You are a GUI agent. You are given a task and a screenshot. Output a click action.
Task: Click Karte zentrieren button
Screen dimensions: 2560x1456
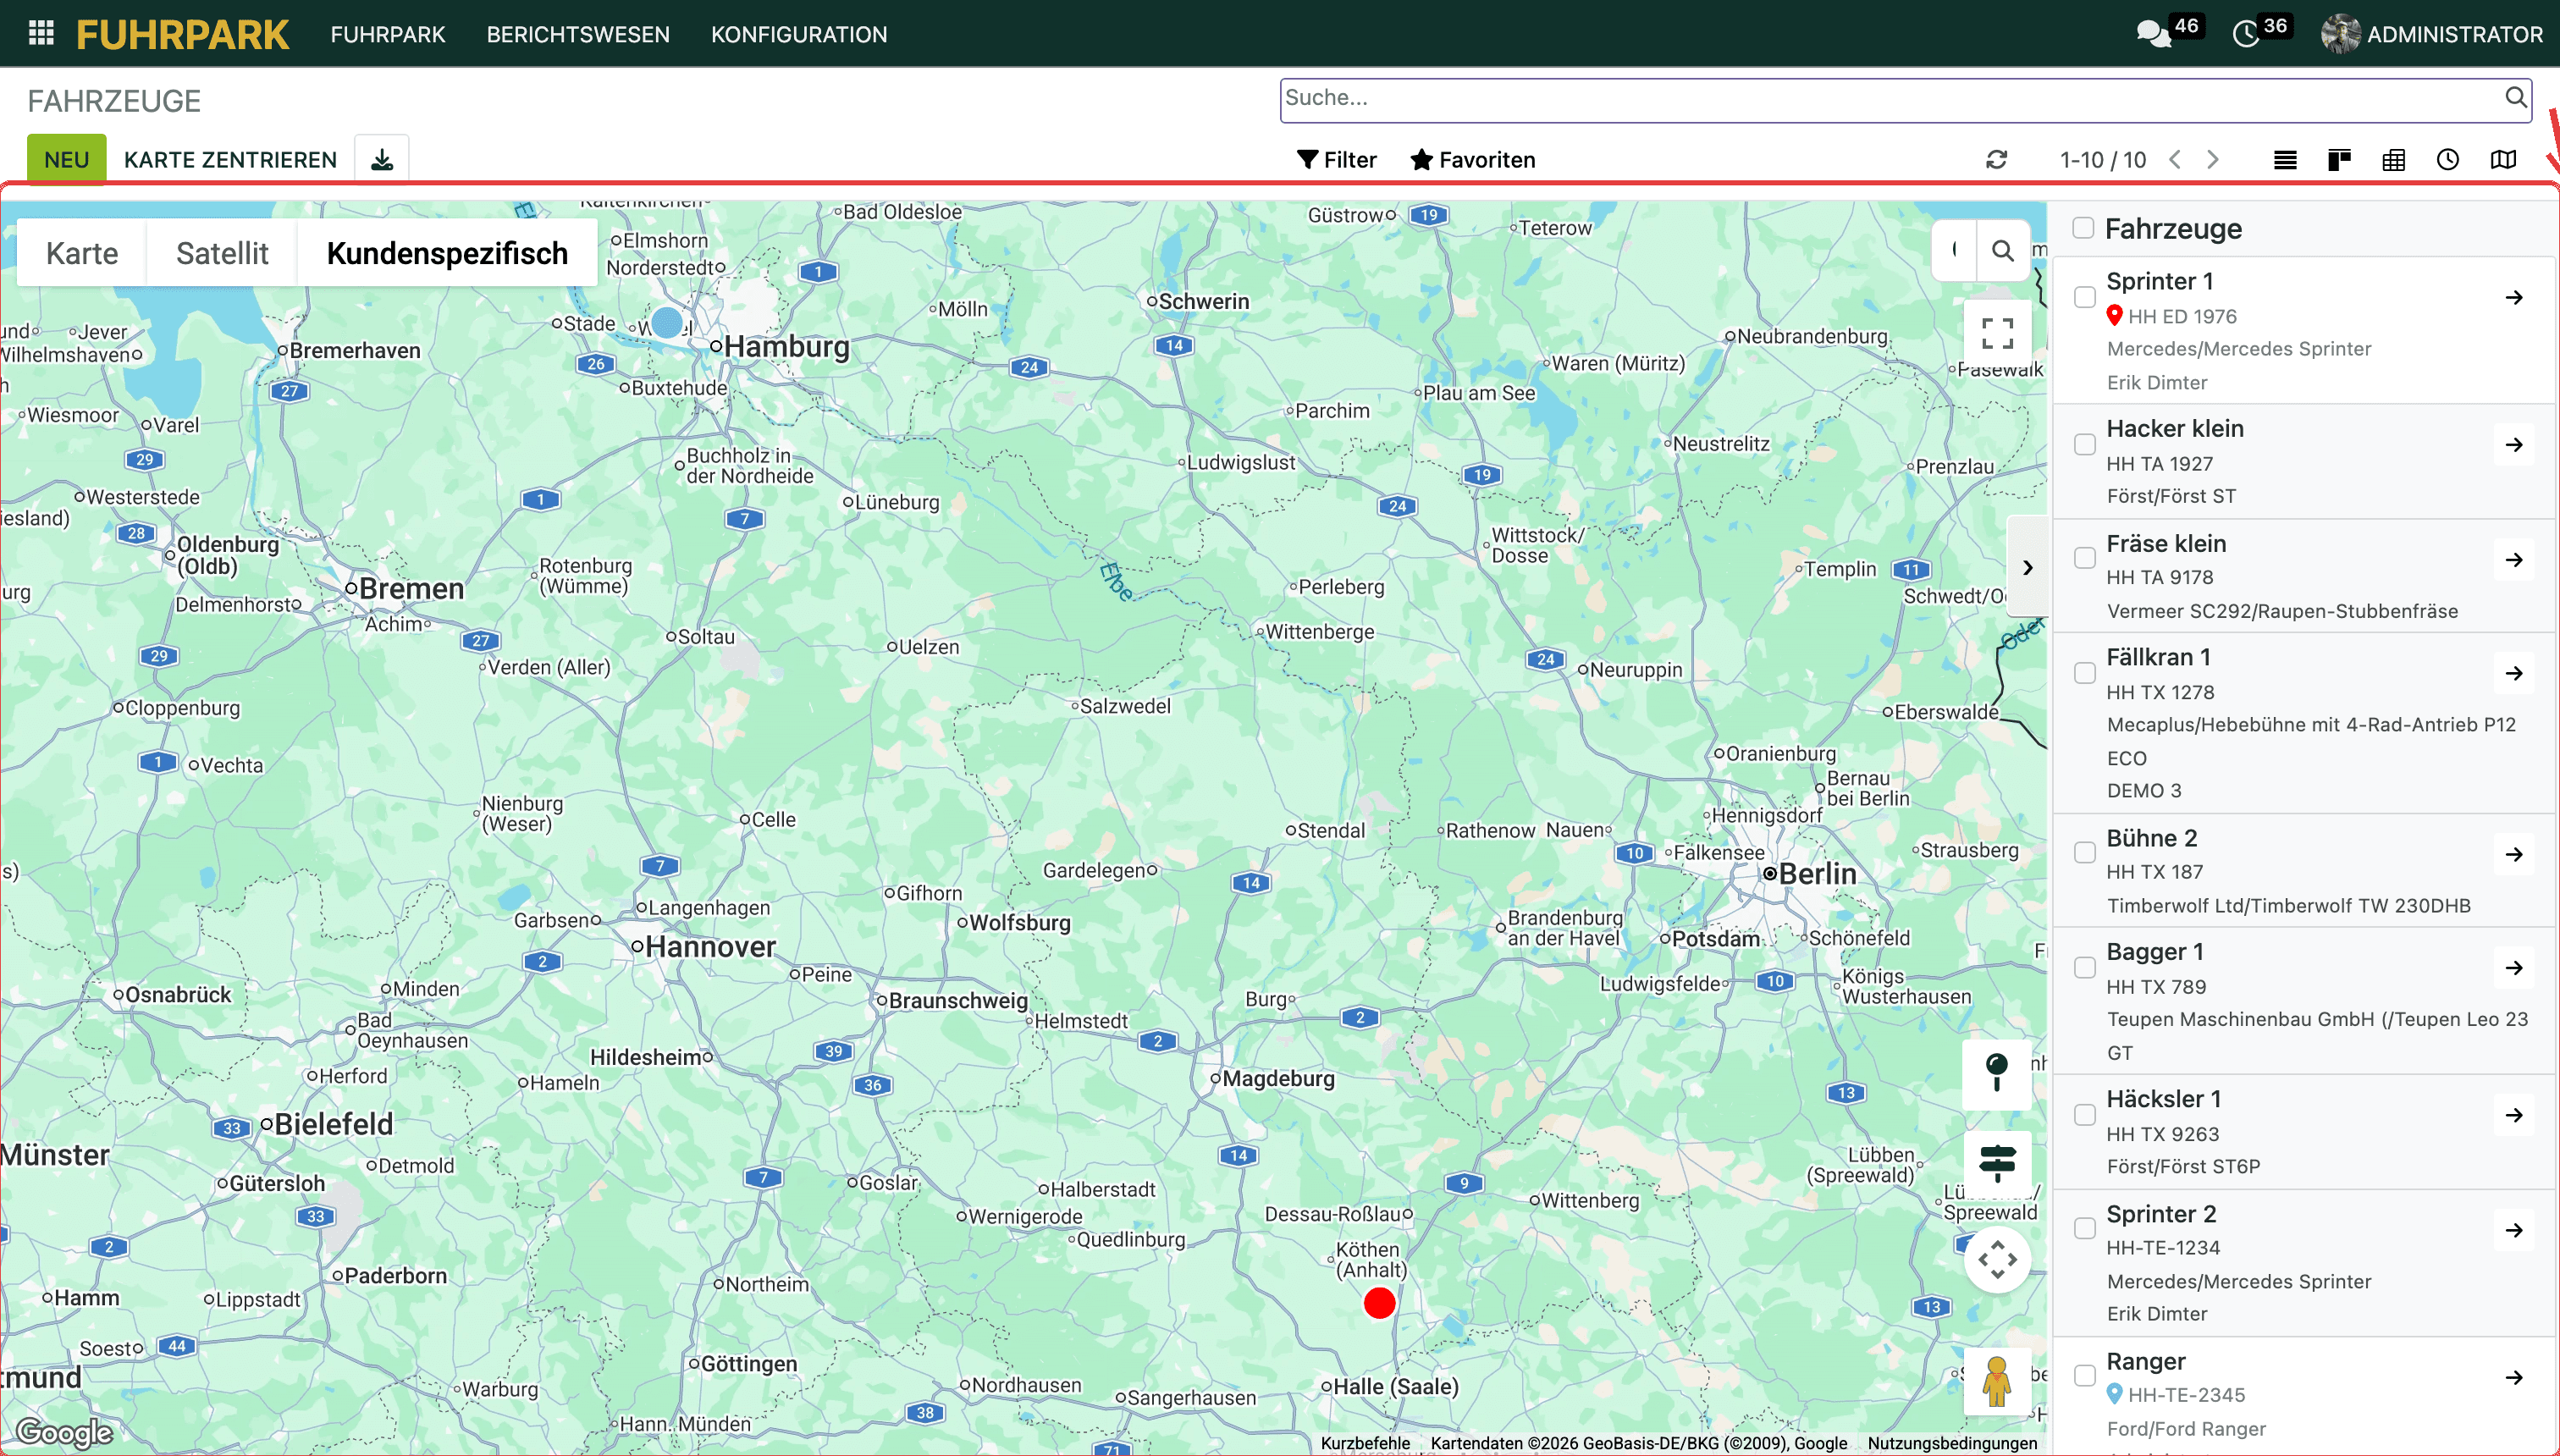point(230,160)
